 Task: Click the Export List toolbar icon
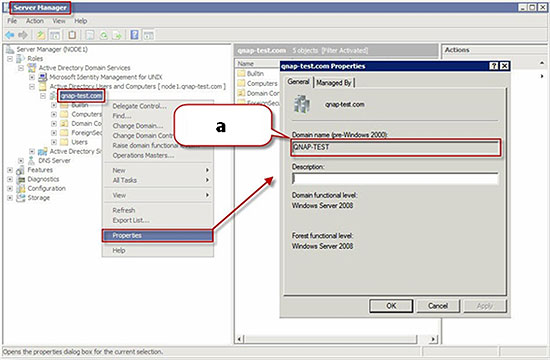117,35
